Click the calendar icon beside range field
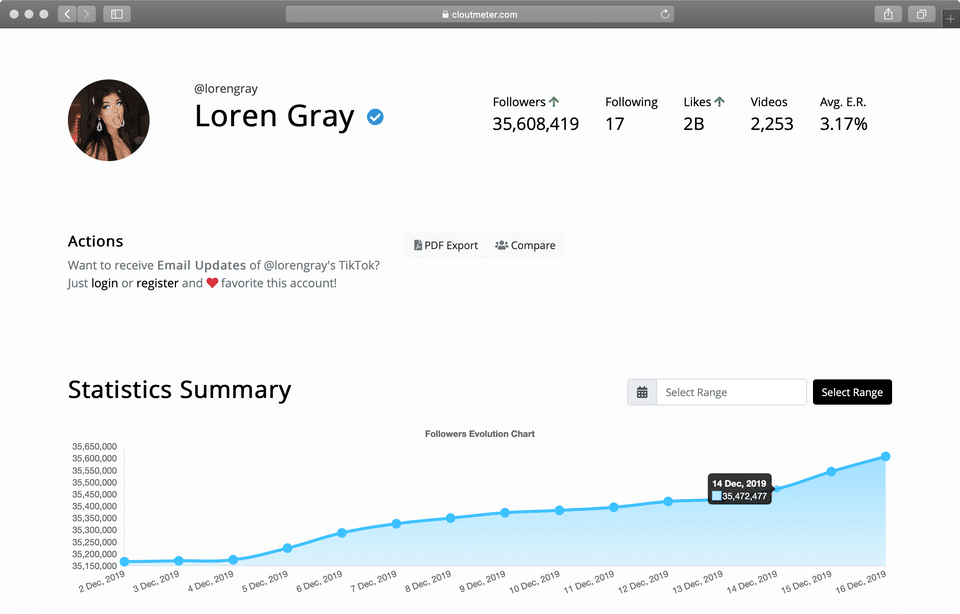The image size is (960, 614). pyautogui.click(x=642, y=392)
